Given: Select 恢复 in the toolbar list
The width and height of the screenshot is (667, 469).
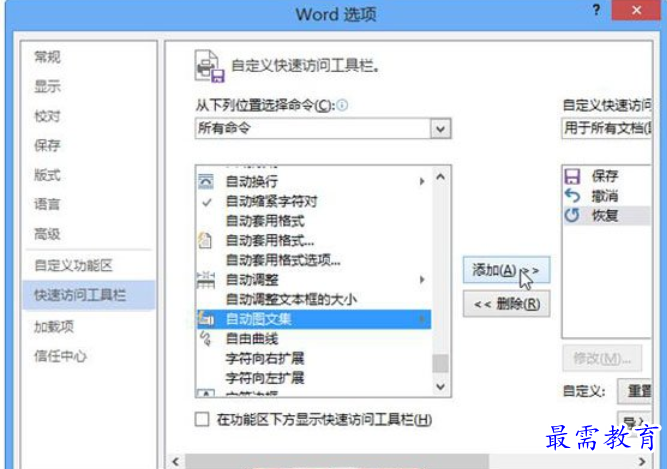Looking at the screenshot, I should point(607,215).
